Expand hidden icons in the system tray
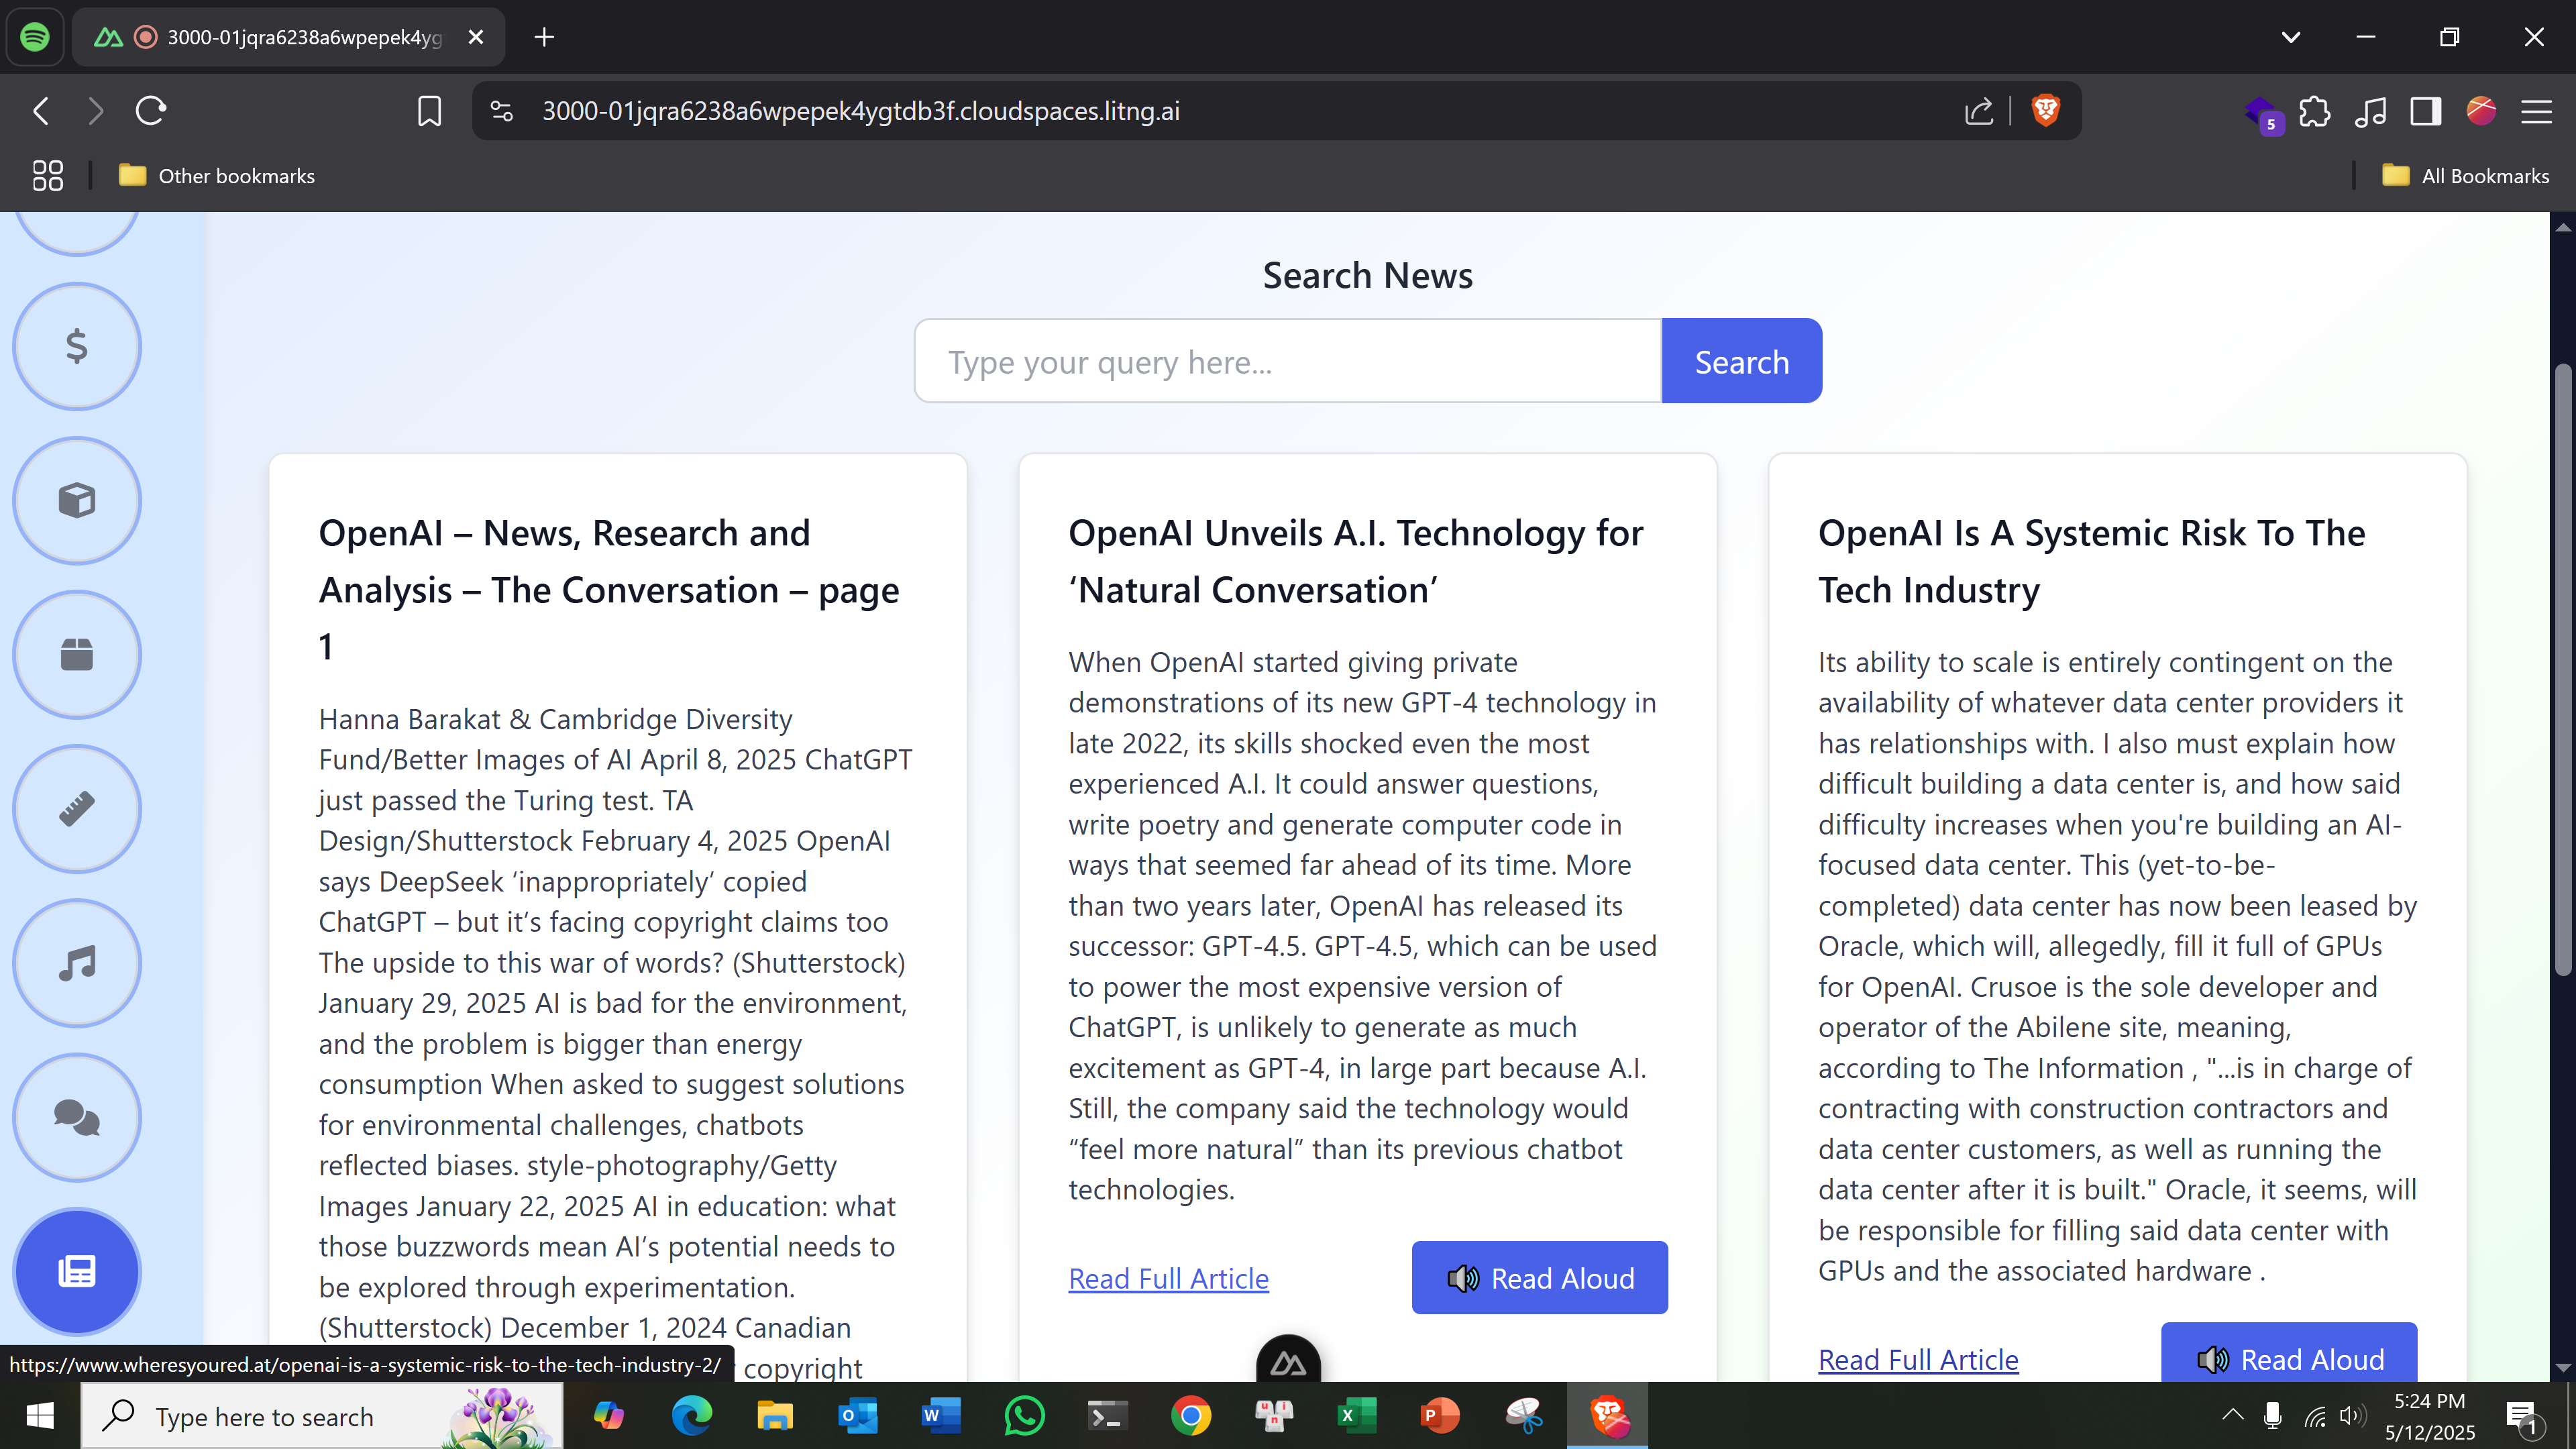The height and width of the screenshot is (1449, 2576). click(x=2233, y=1415)
